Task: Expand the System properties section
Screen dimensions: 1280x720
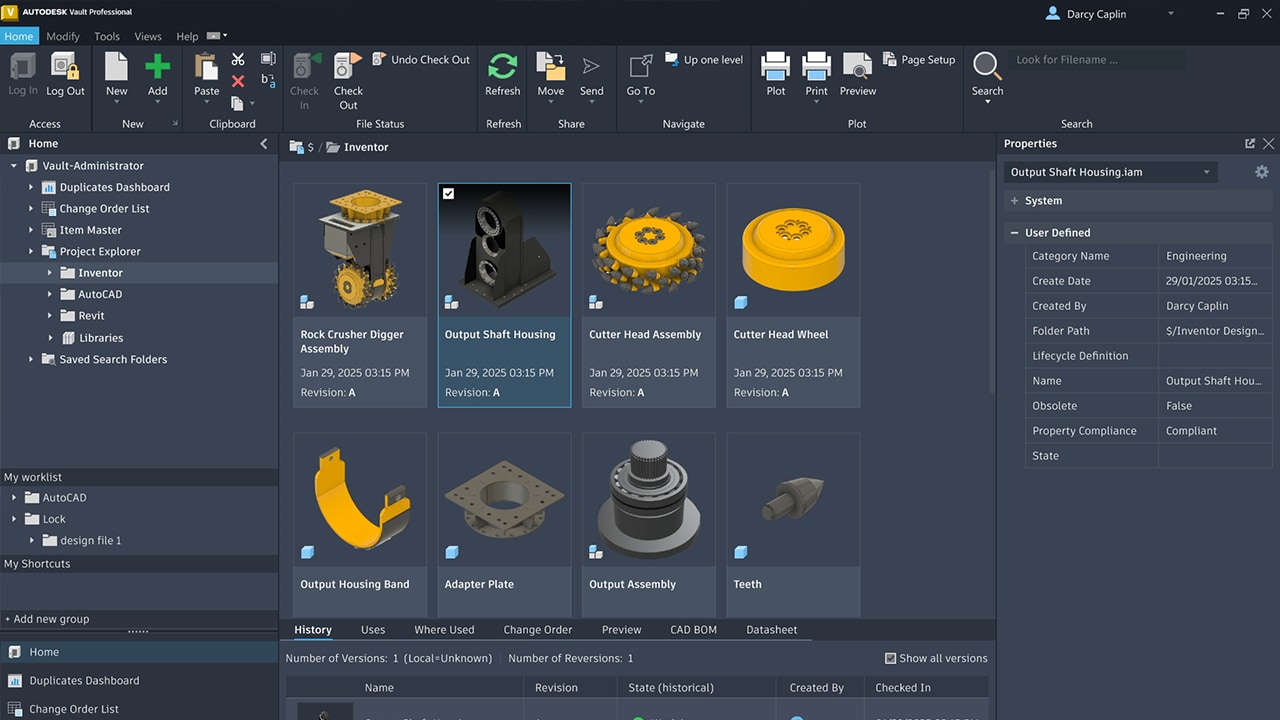Action: point(1014,201)
